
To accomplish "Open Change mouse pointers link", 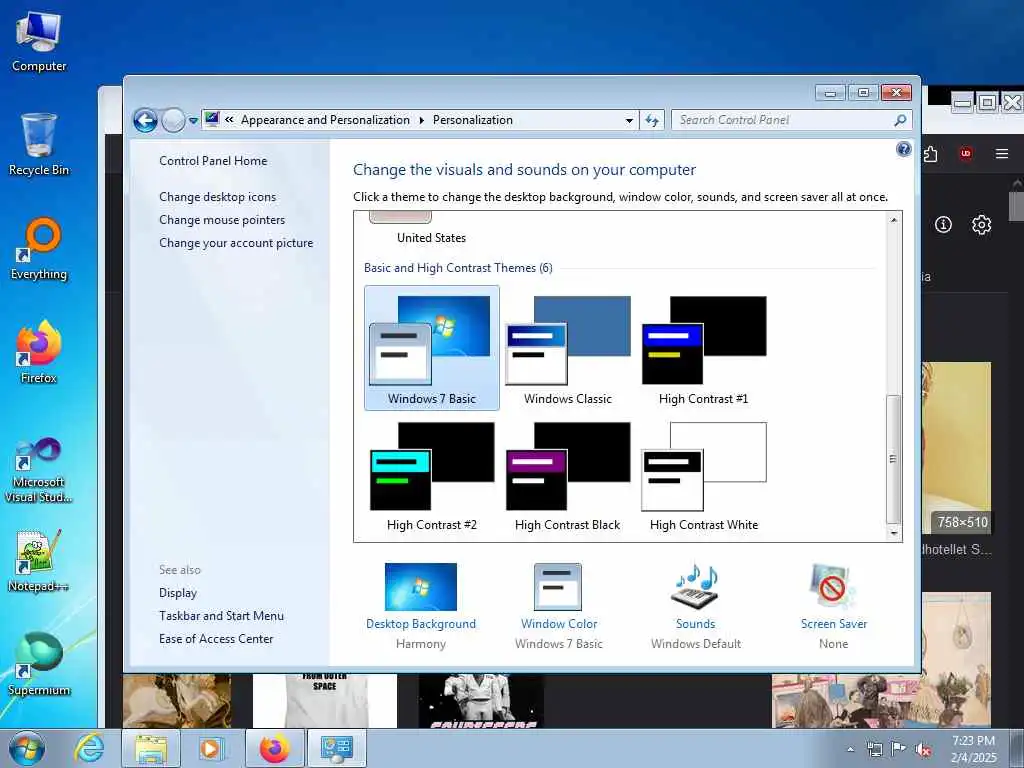I will pos(222,219).
